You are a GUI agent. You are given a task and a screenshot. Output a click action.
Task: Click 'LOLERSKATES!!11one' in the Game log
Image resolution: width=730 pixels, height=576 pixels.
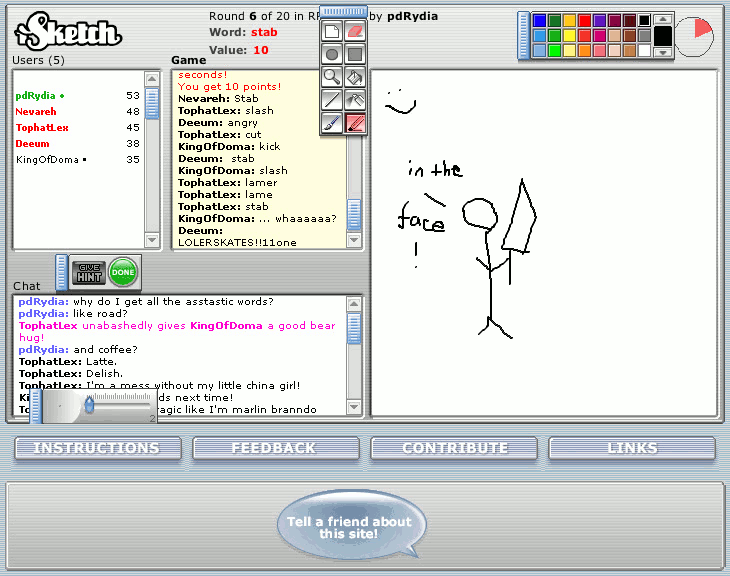tap(237, 243)
